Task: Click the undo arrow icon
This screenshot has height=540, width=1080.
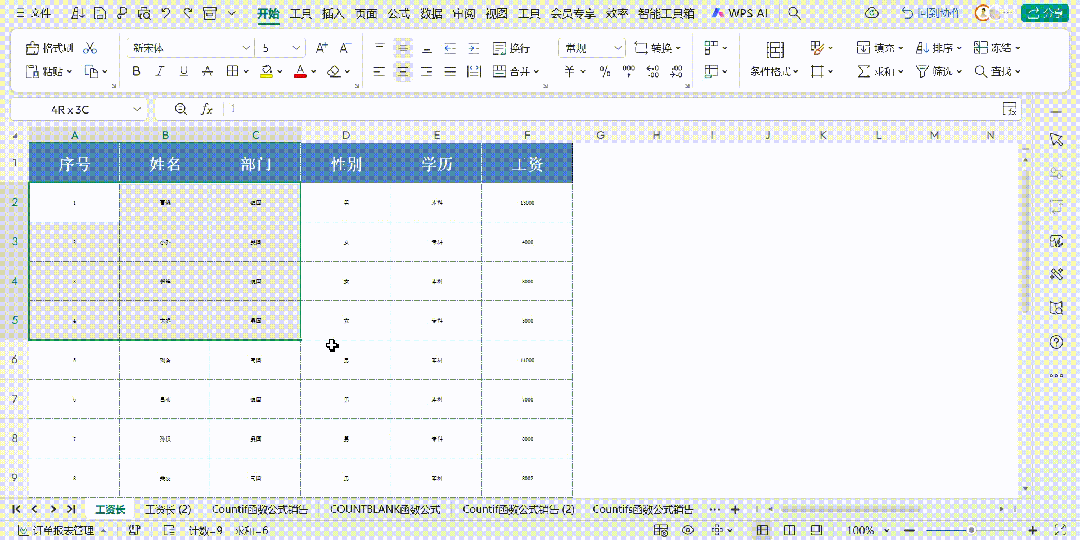Action: click(165, 14)
